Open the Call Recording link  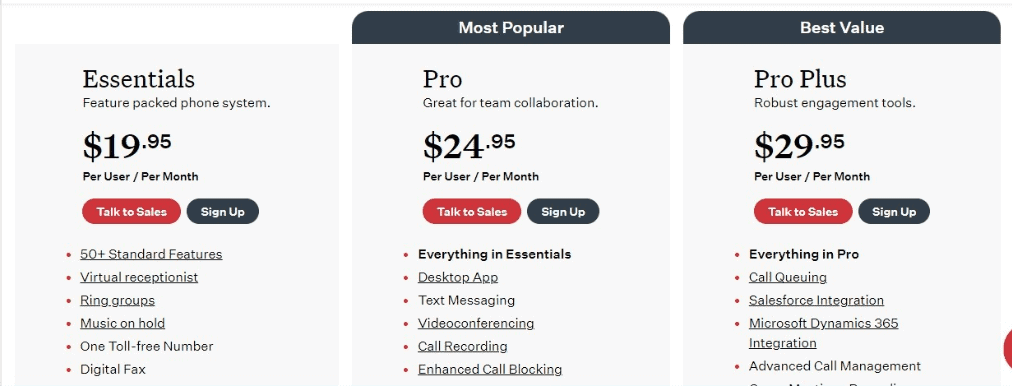tap(462, 347)
